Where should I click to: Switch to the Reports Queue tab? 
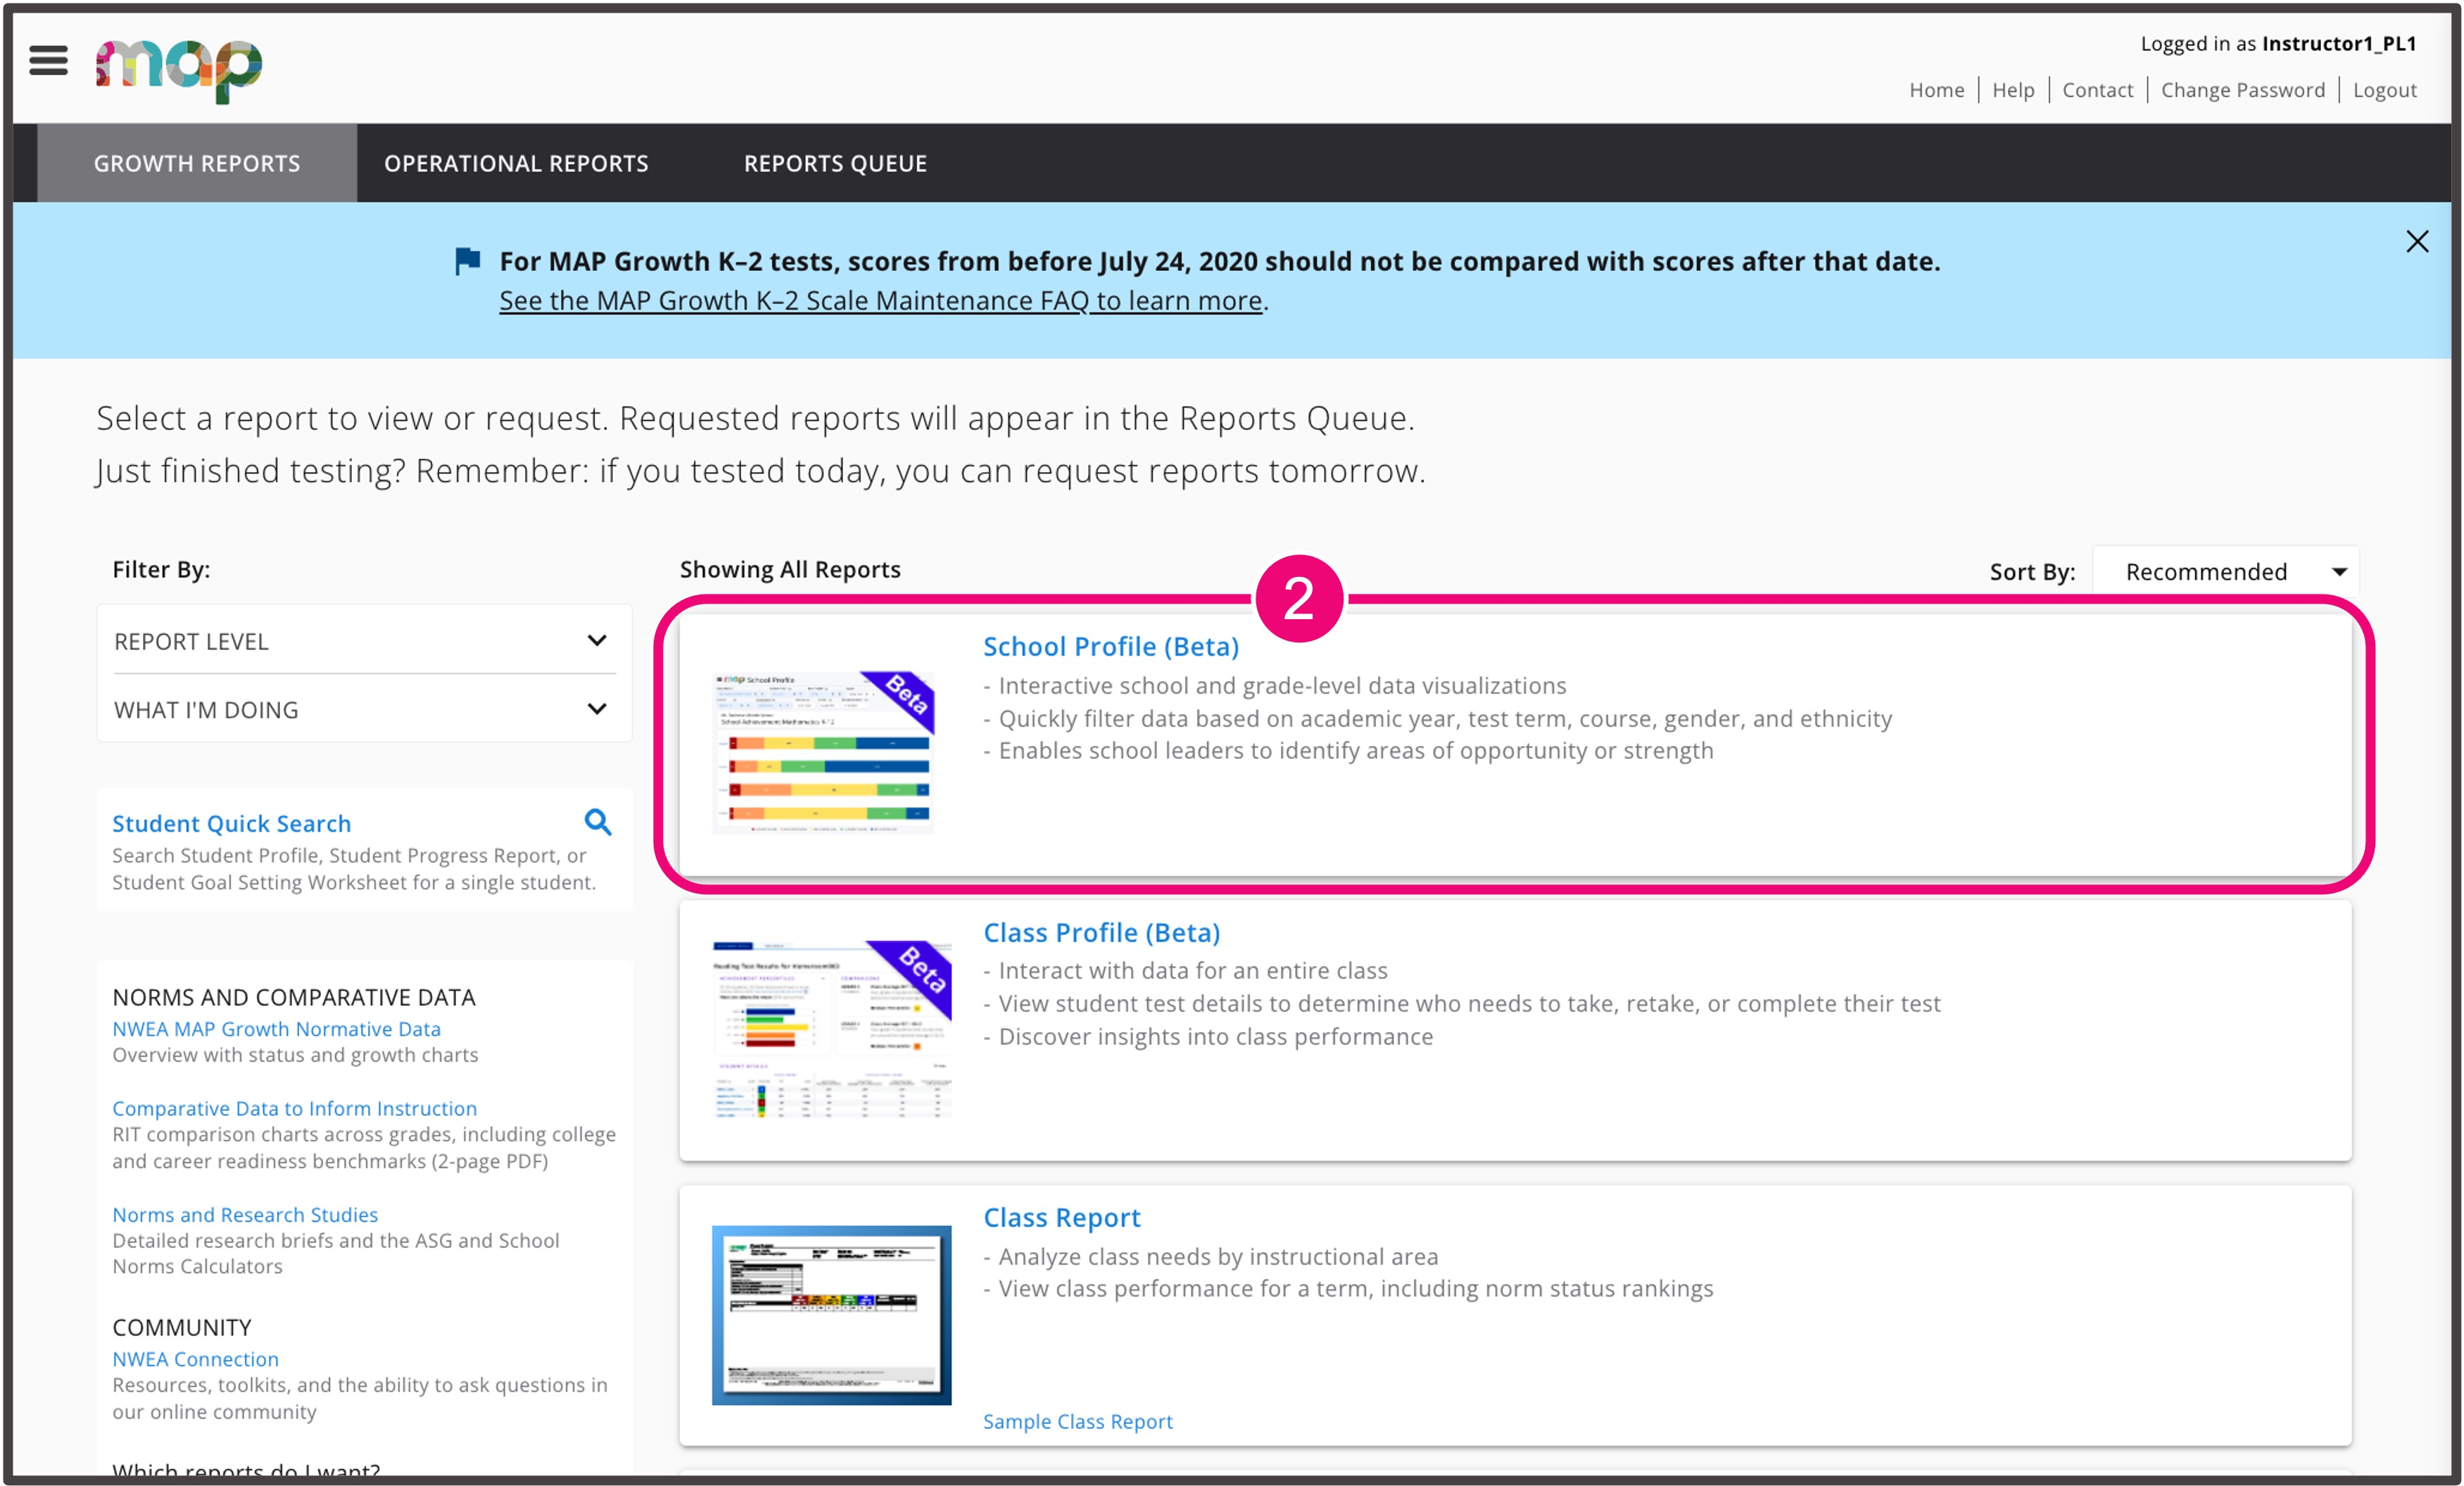[x=835, y=163]
